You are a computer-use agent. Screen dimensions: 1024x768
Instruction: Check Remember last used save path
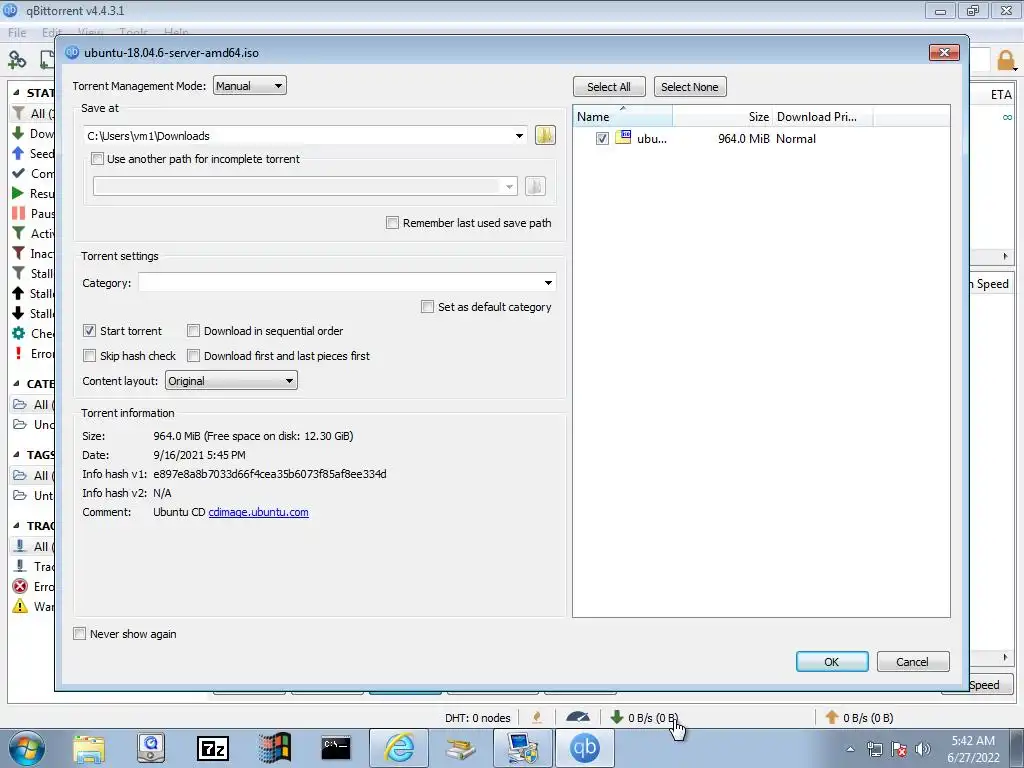392,223
